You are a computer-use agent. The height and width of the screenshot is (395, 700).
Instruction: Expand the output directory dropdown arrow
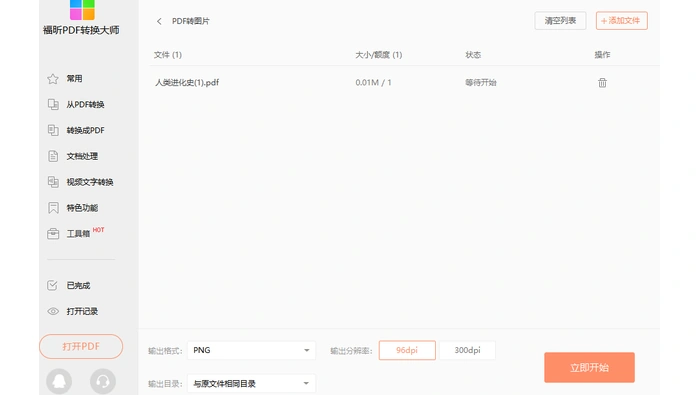(306, 383)
